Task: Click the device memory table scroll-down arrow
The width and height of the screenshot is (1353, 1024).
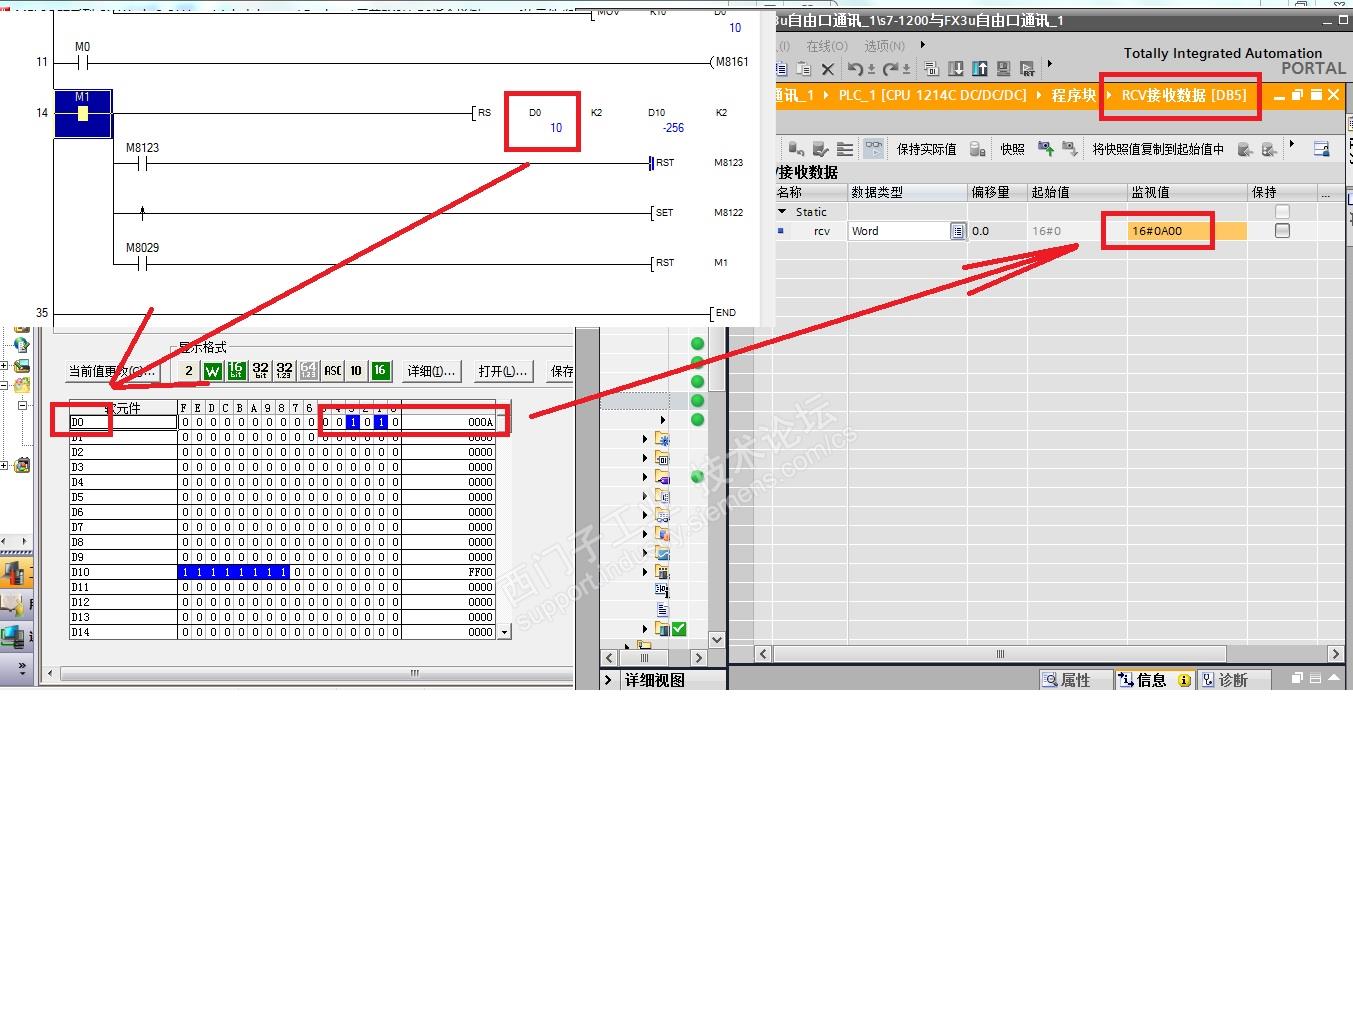Action: pyautogui.click(x=505, y=632)
